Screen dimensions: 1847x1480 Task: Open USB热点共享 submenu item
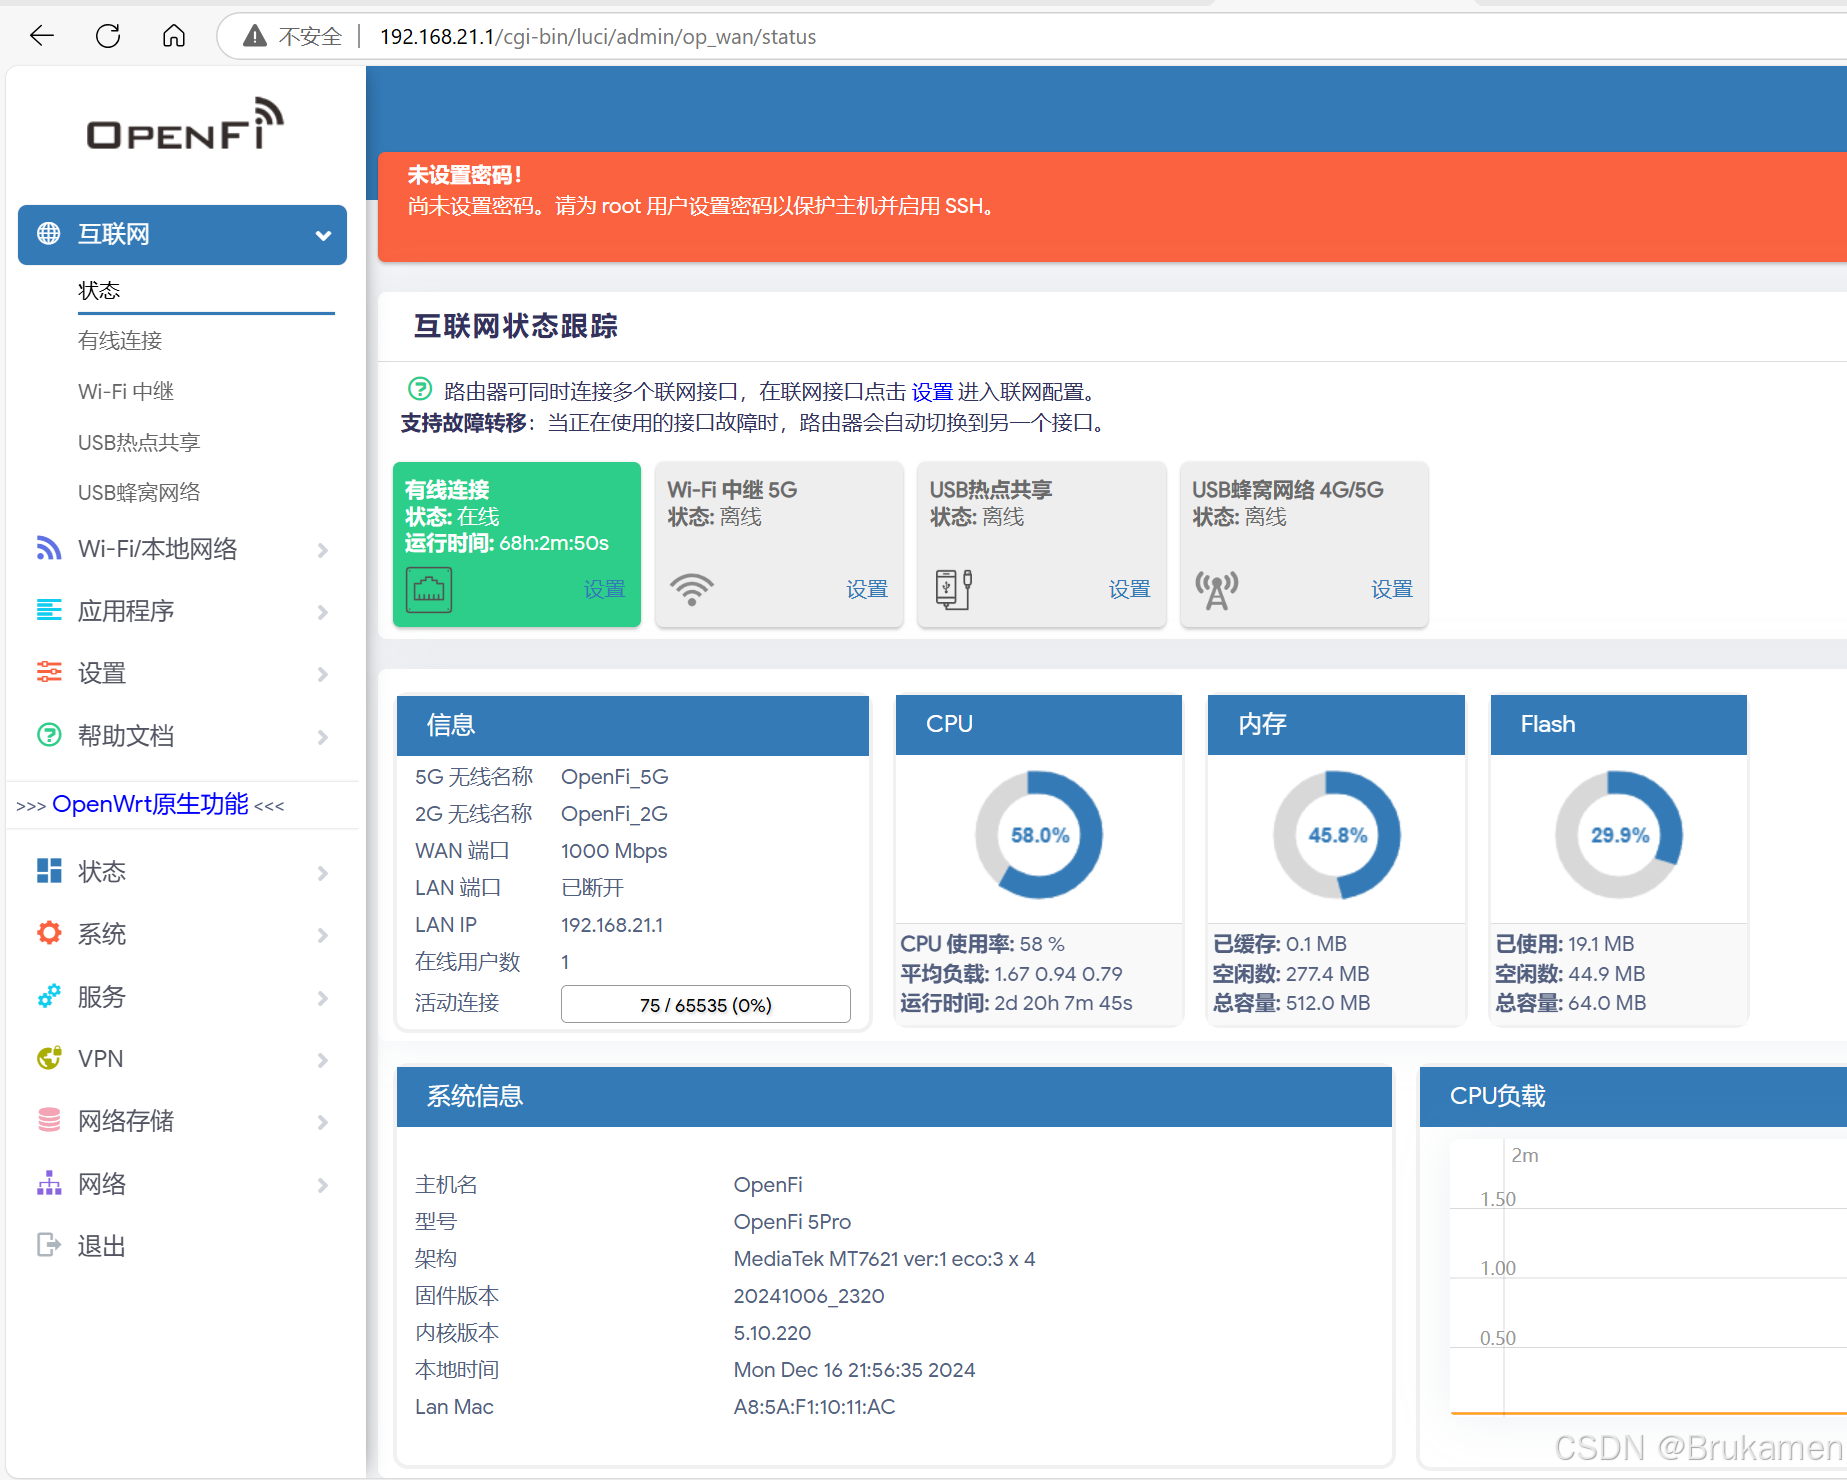[x=139, y=442]
